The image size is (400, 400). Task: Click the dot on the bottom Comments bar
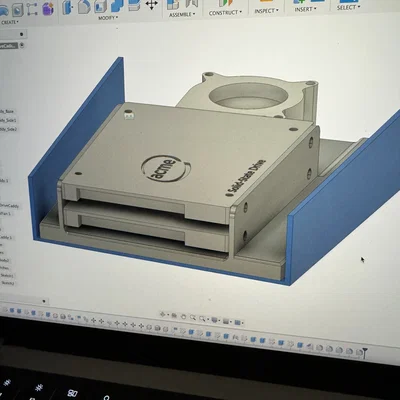(x=44, y=301)
